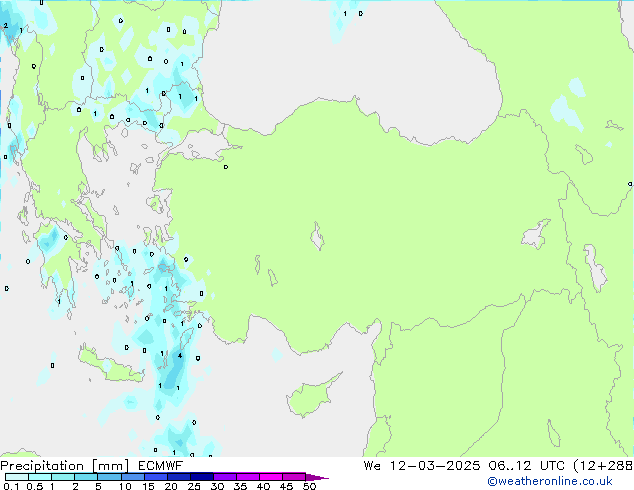This screenshot has width=634, height=490.
Task: Select the 'Precipitation [mm]' title text
Action: pyautogui.click(x=65, y=466)
